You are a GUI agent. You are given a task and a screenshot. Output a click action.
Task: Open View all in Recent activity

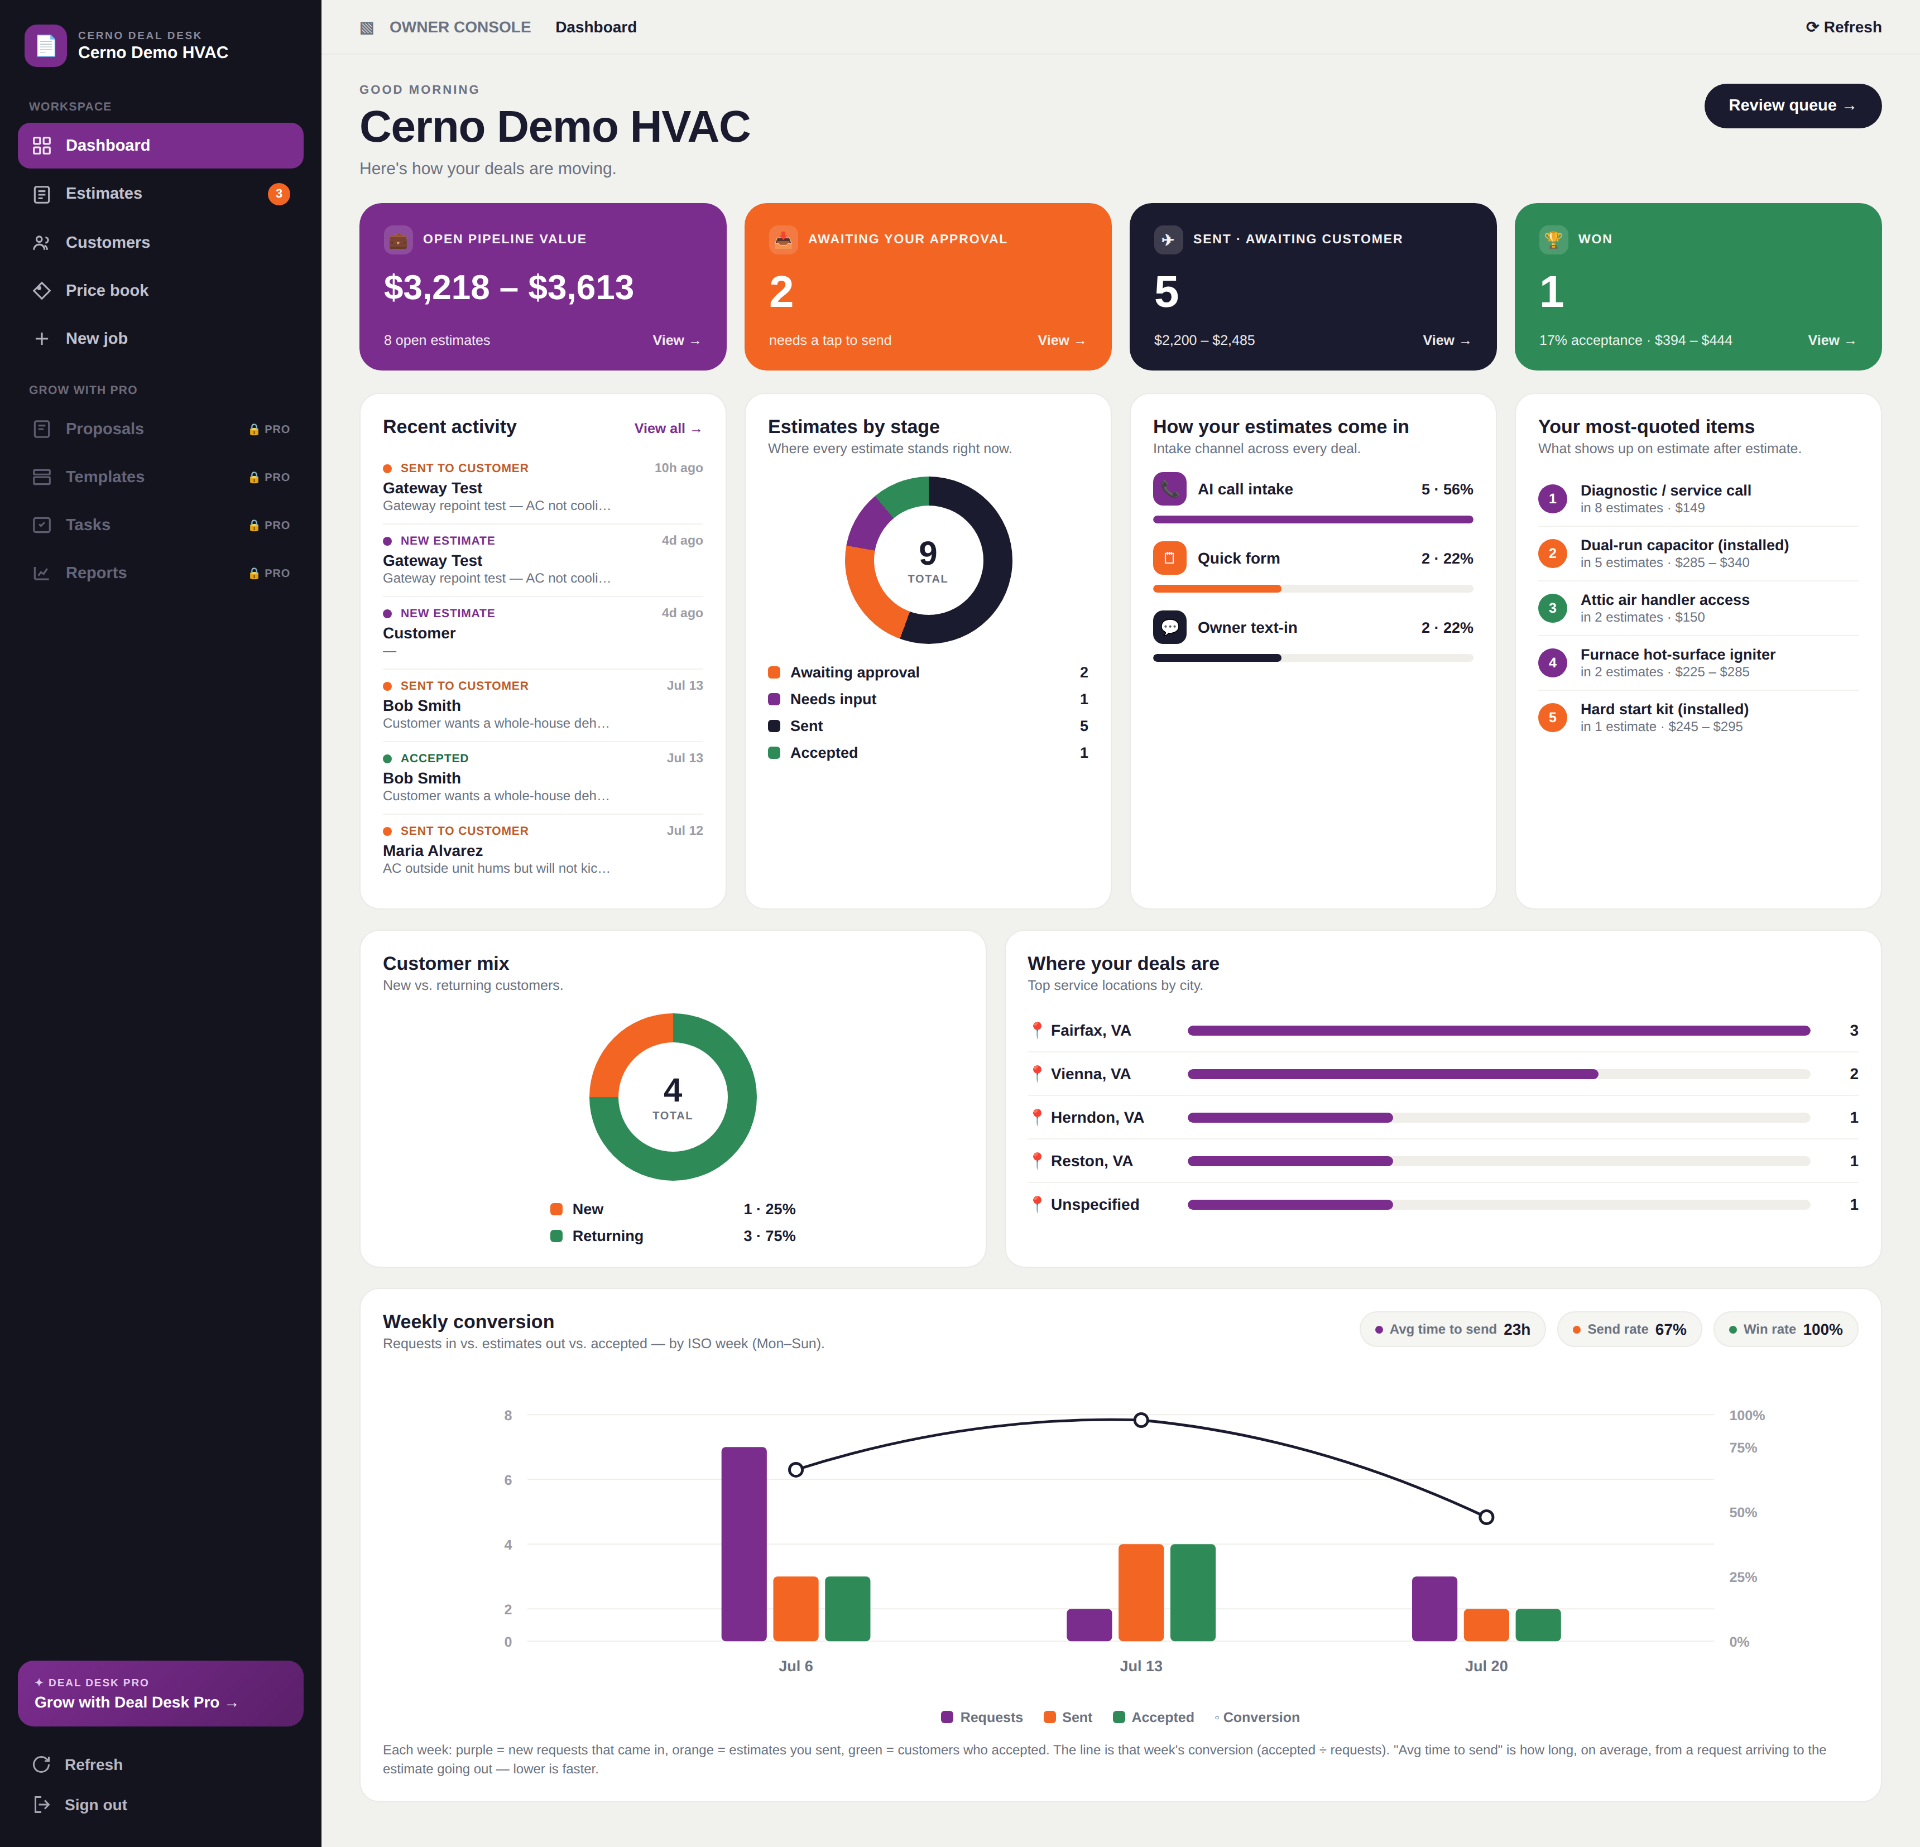668,428
